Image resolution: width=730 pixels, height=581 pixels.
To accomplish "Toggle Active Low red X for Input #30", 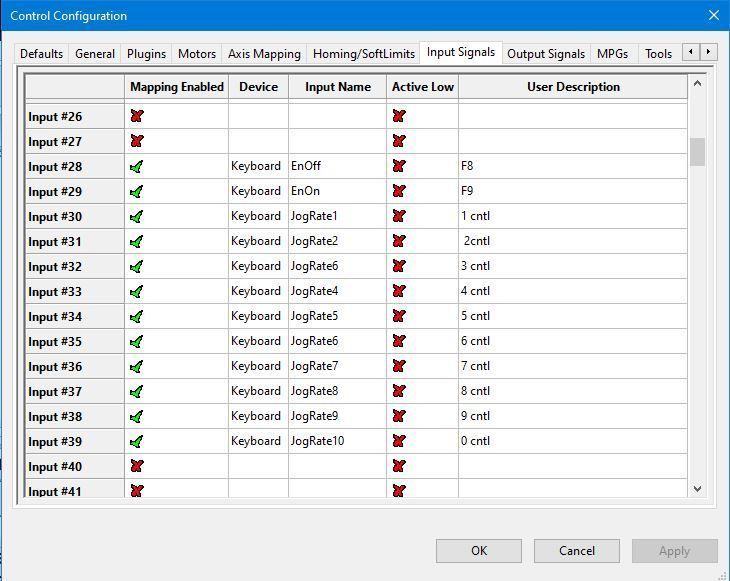I will (x=399, y=216).
